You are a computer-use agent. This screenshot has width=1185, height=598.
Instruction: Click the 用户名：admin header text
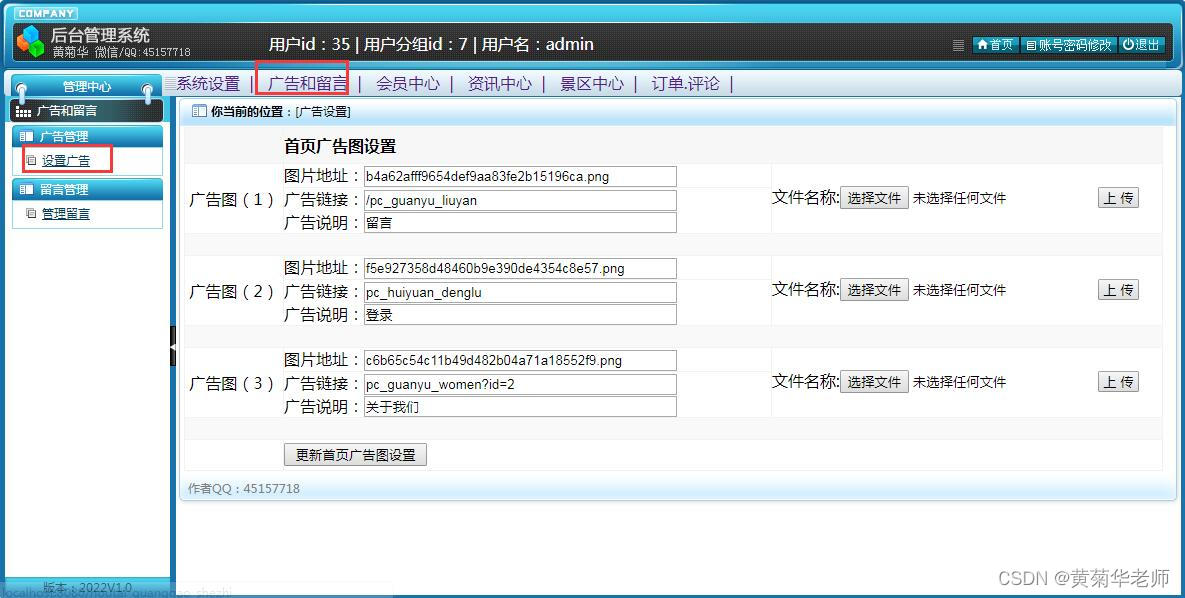(x=537, y=45)
